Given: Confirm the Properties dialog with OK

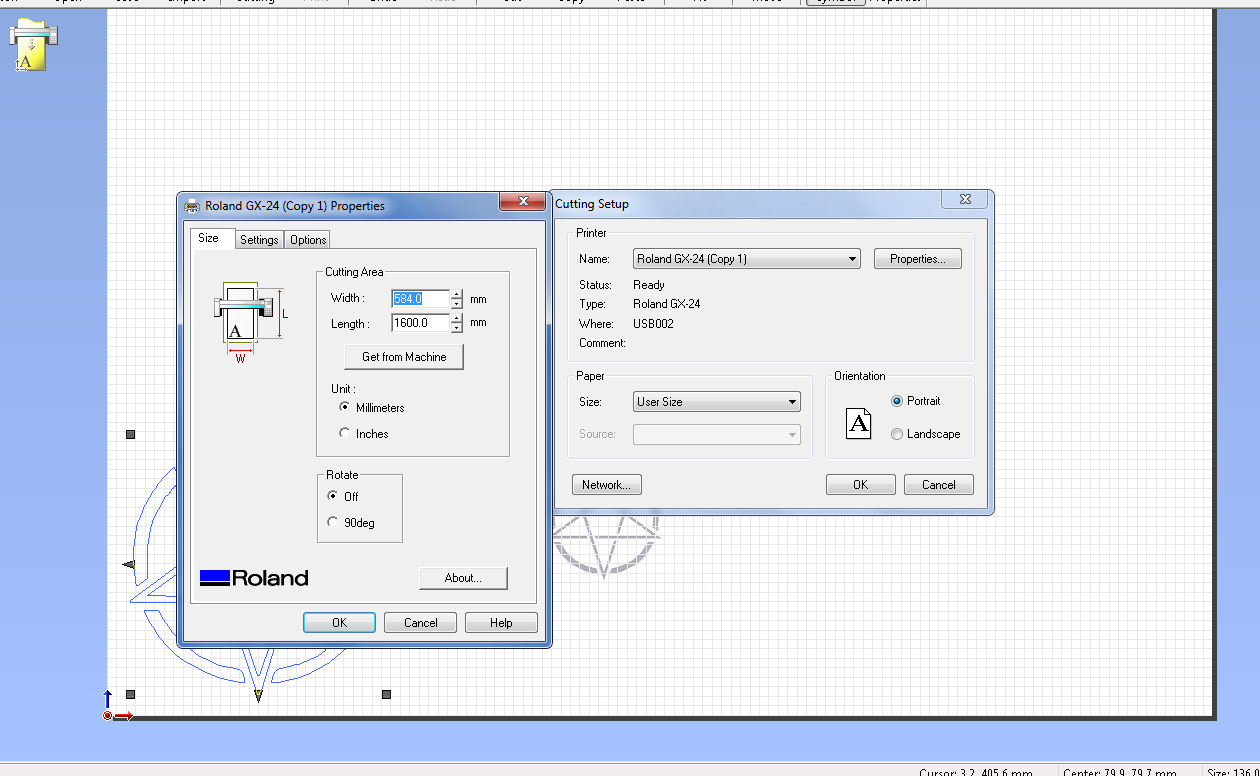Looking at the screenshot, I should (339, 622).
